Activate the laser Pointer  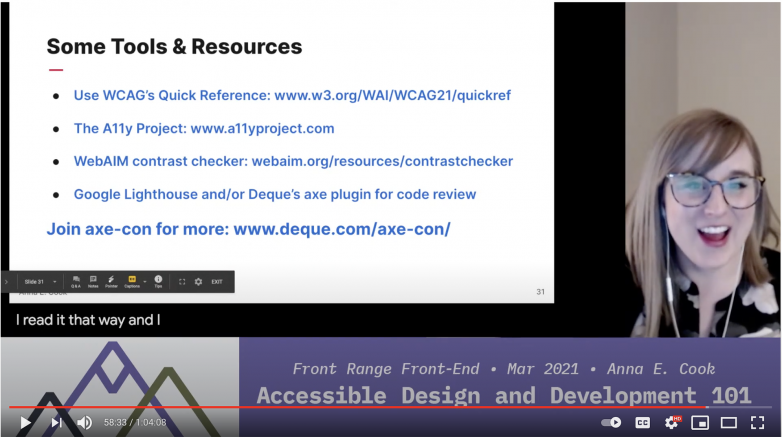click(x=111, y=282)
